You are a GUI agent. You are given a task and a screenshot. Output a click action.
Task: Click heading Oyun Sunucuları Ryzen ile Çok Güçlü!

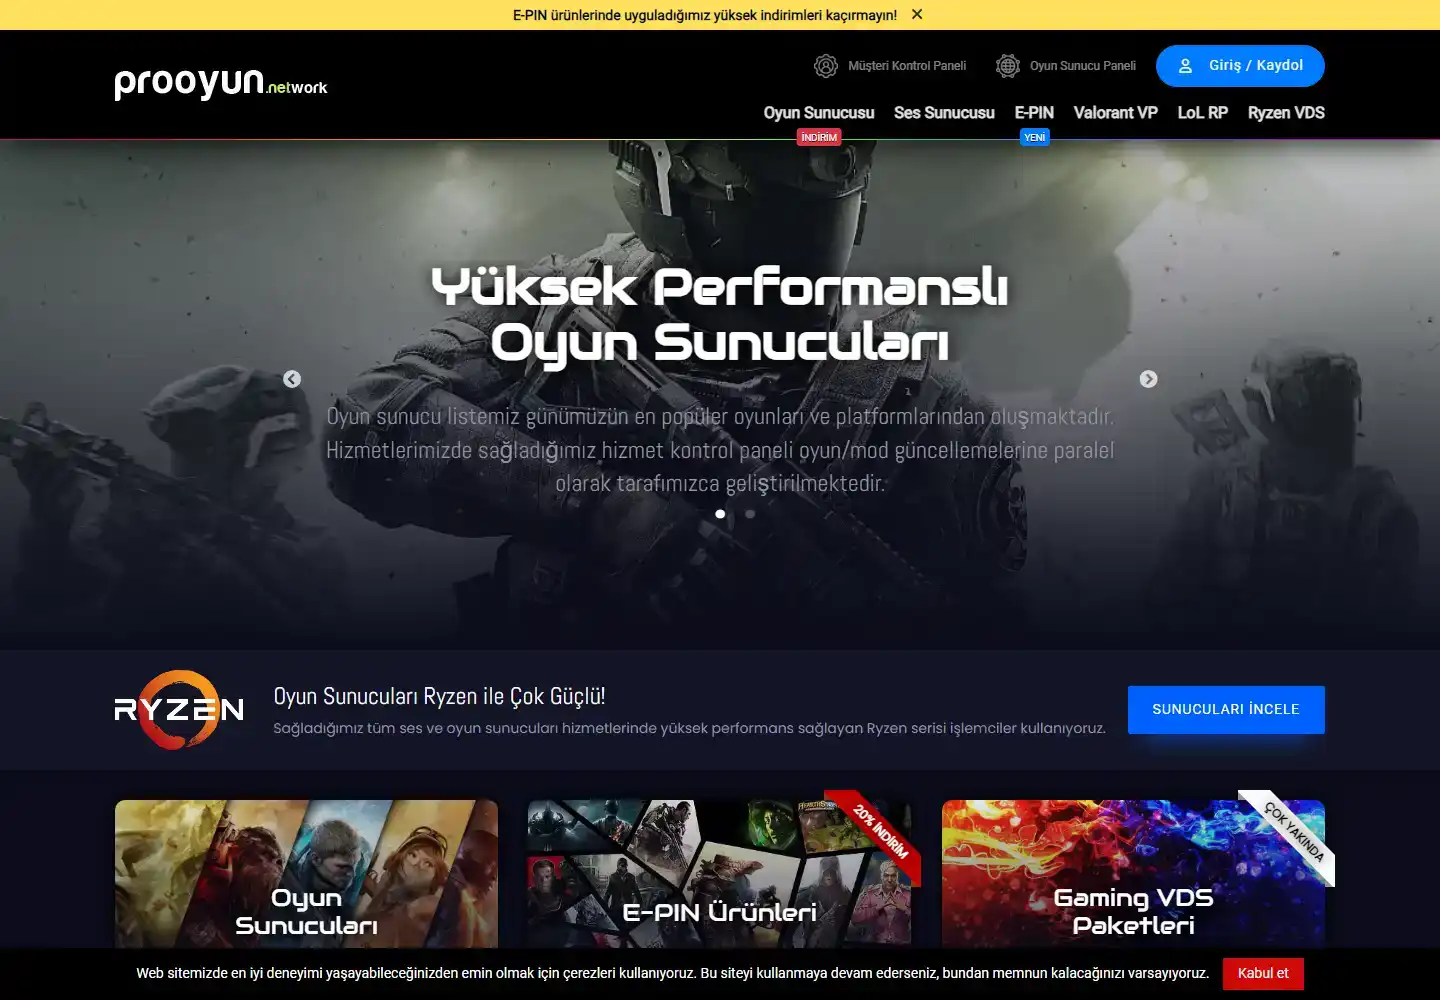pyautogui.click(x=439, y=696)
